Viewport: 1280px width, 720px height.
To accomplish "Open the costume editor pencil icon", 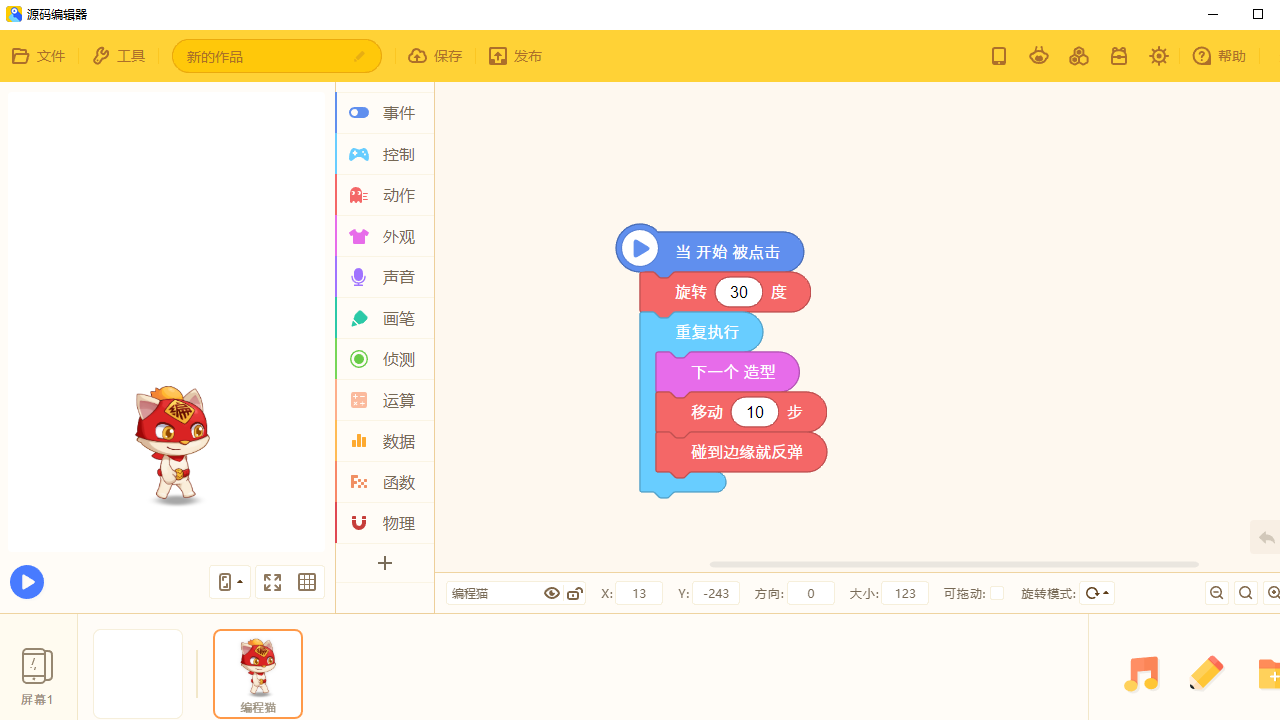I will pyautogui.click(x=1206, y=673).
